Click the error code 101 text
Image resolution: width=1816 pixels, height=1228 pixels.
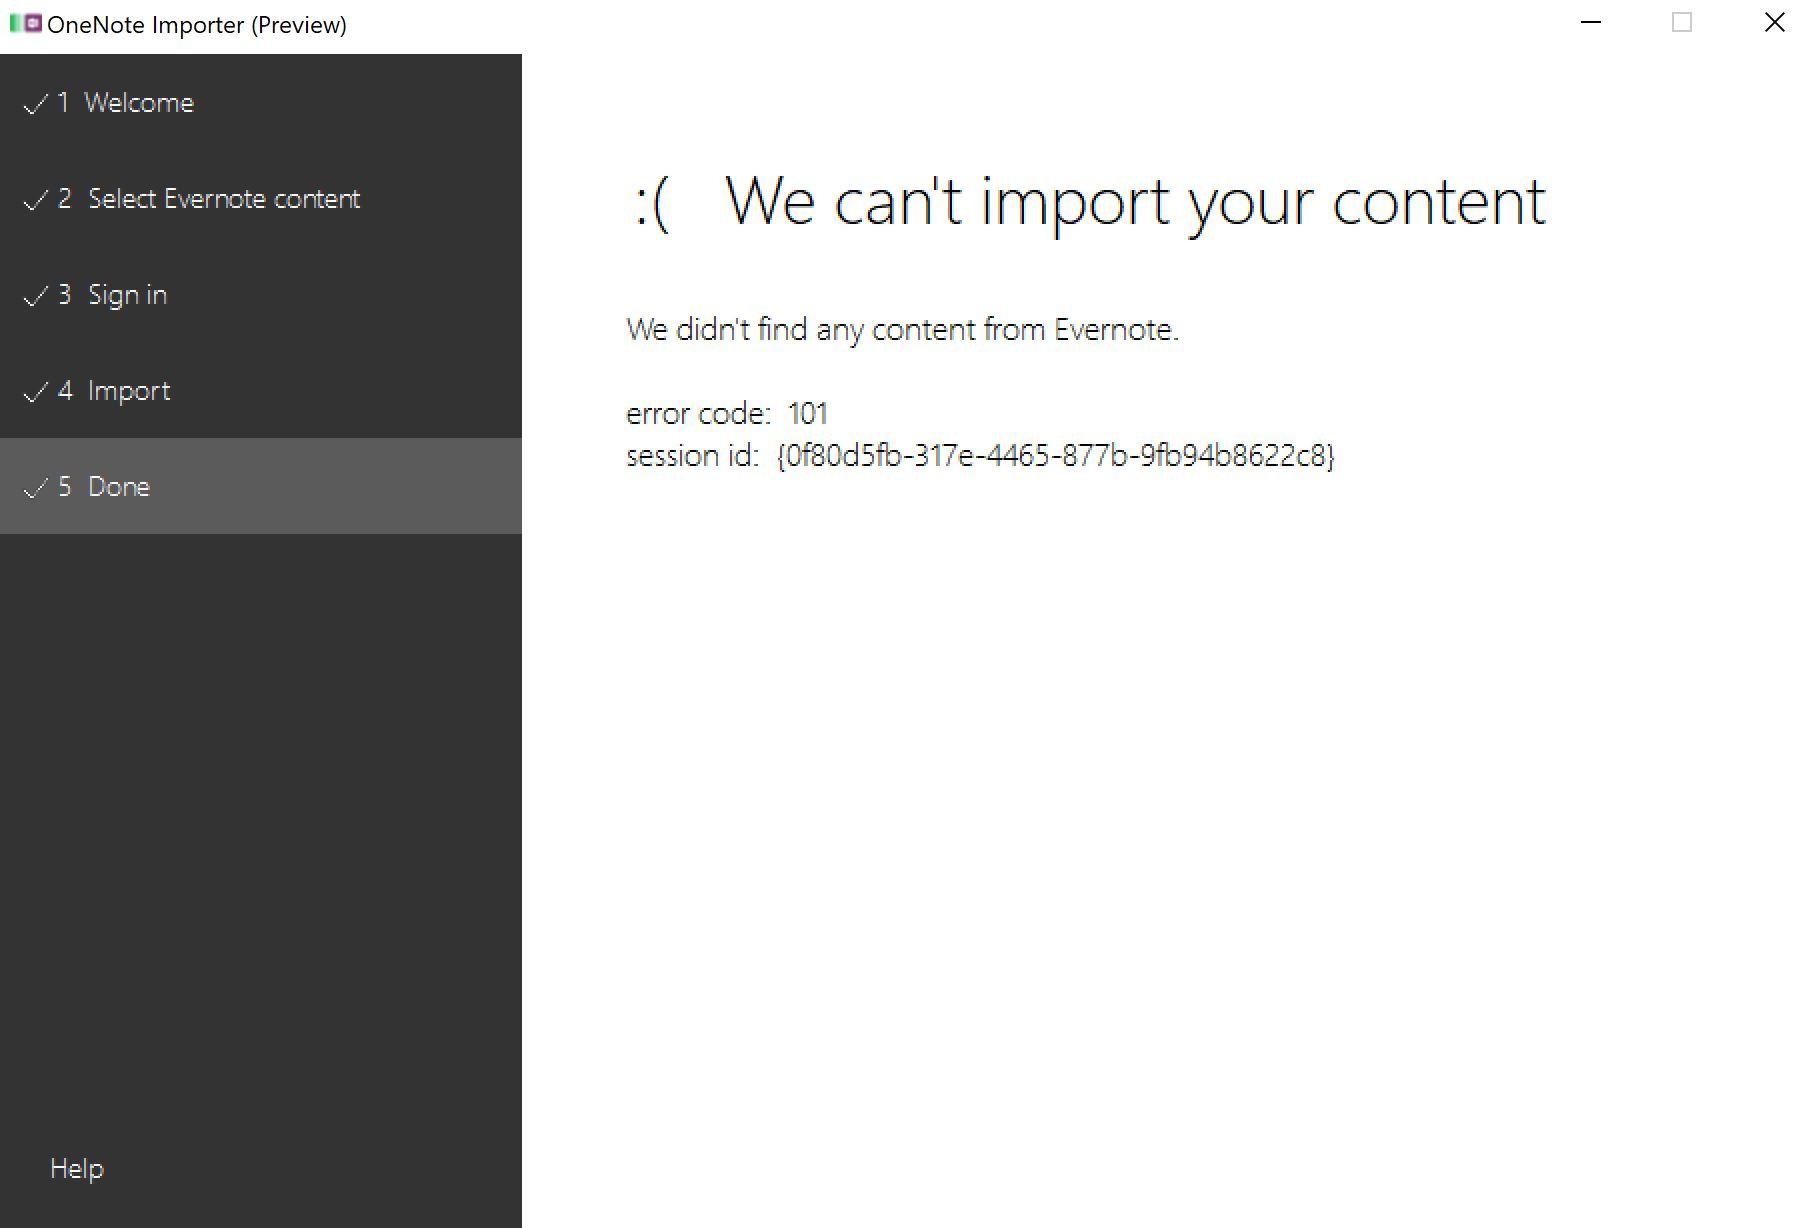click(727, 413)
